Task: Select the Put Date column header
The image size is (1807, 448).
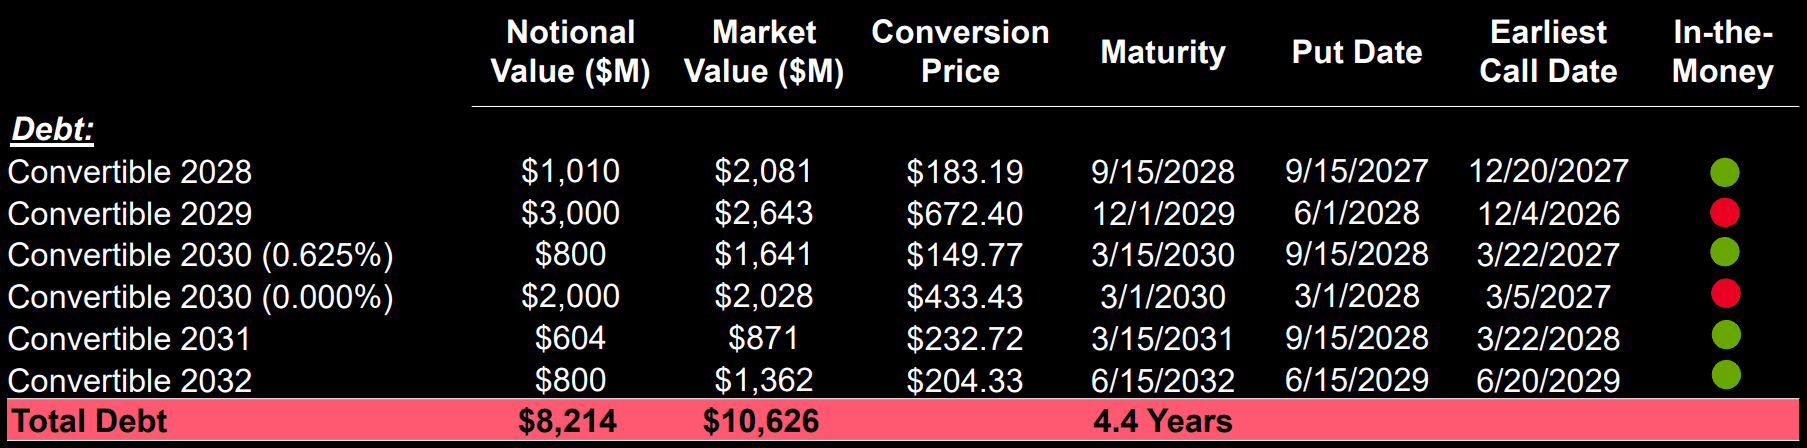Action: (x=1357, y=52)
